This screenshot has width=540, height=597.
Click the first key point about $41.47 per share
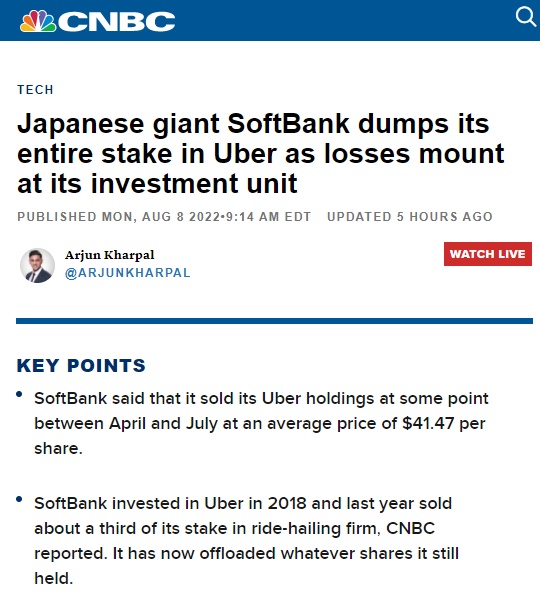coord(261,423)
